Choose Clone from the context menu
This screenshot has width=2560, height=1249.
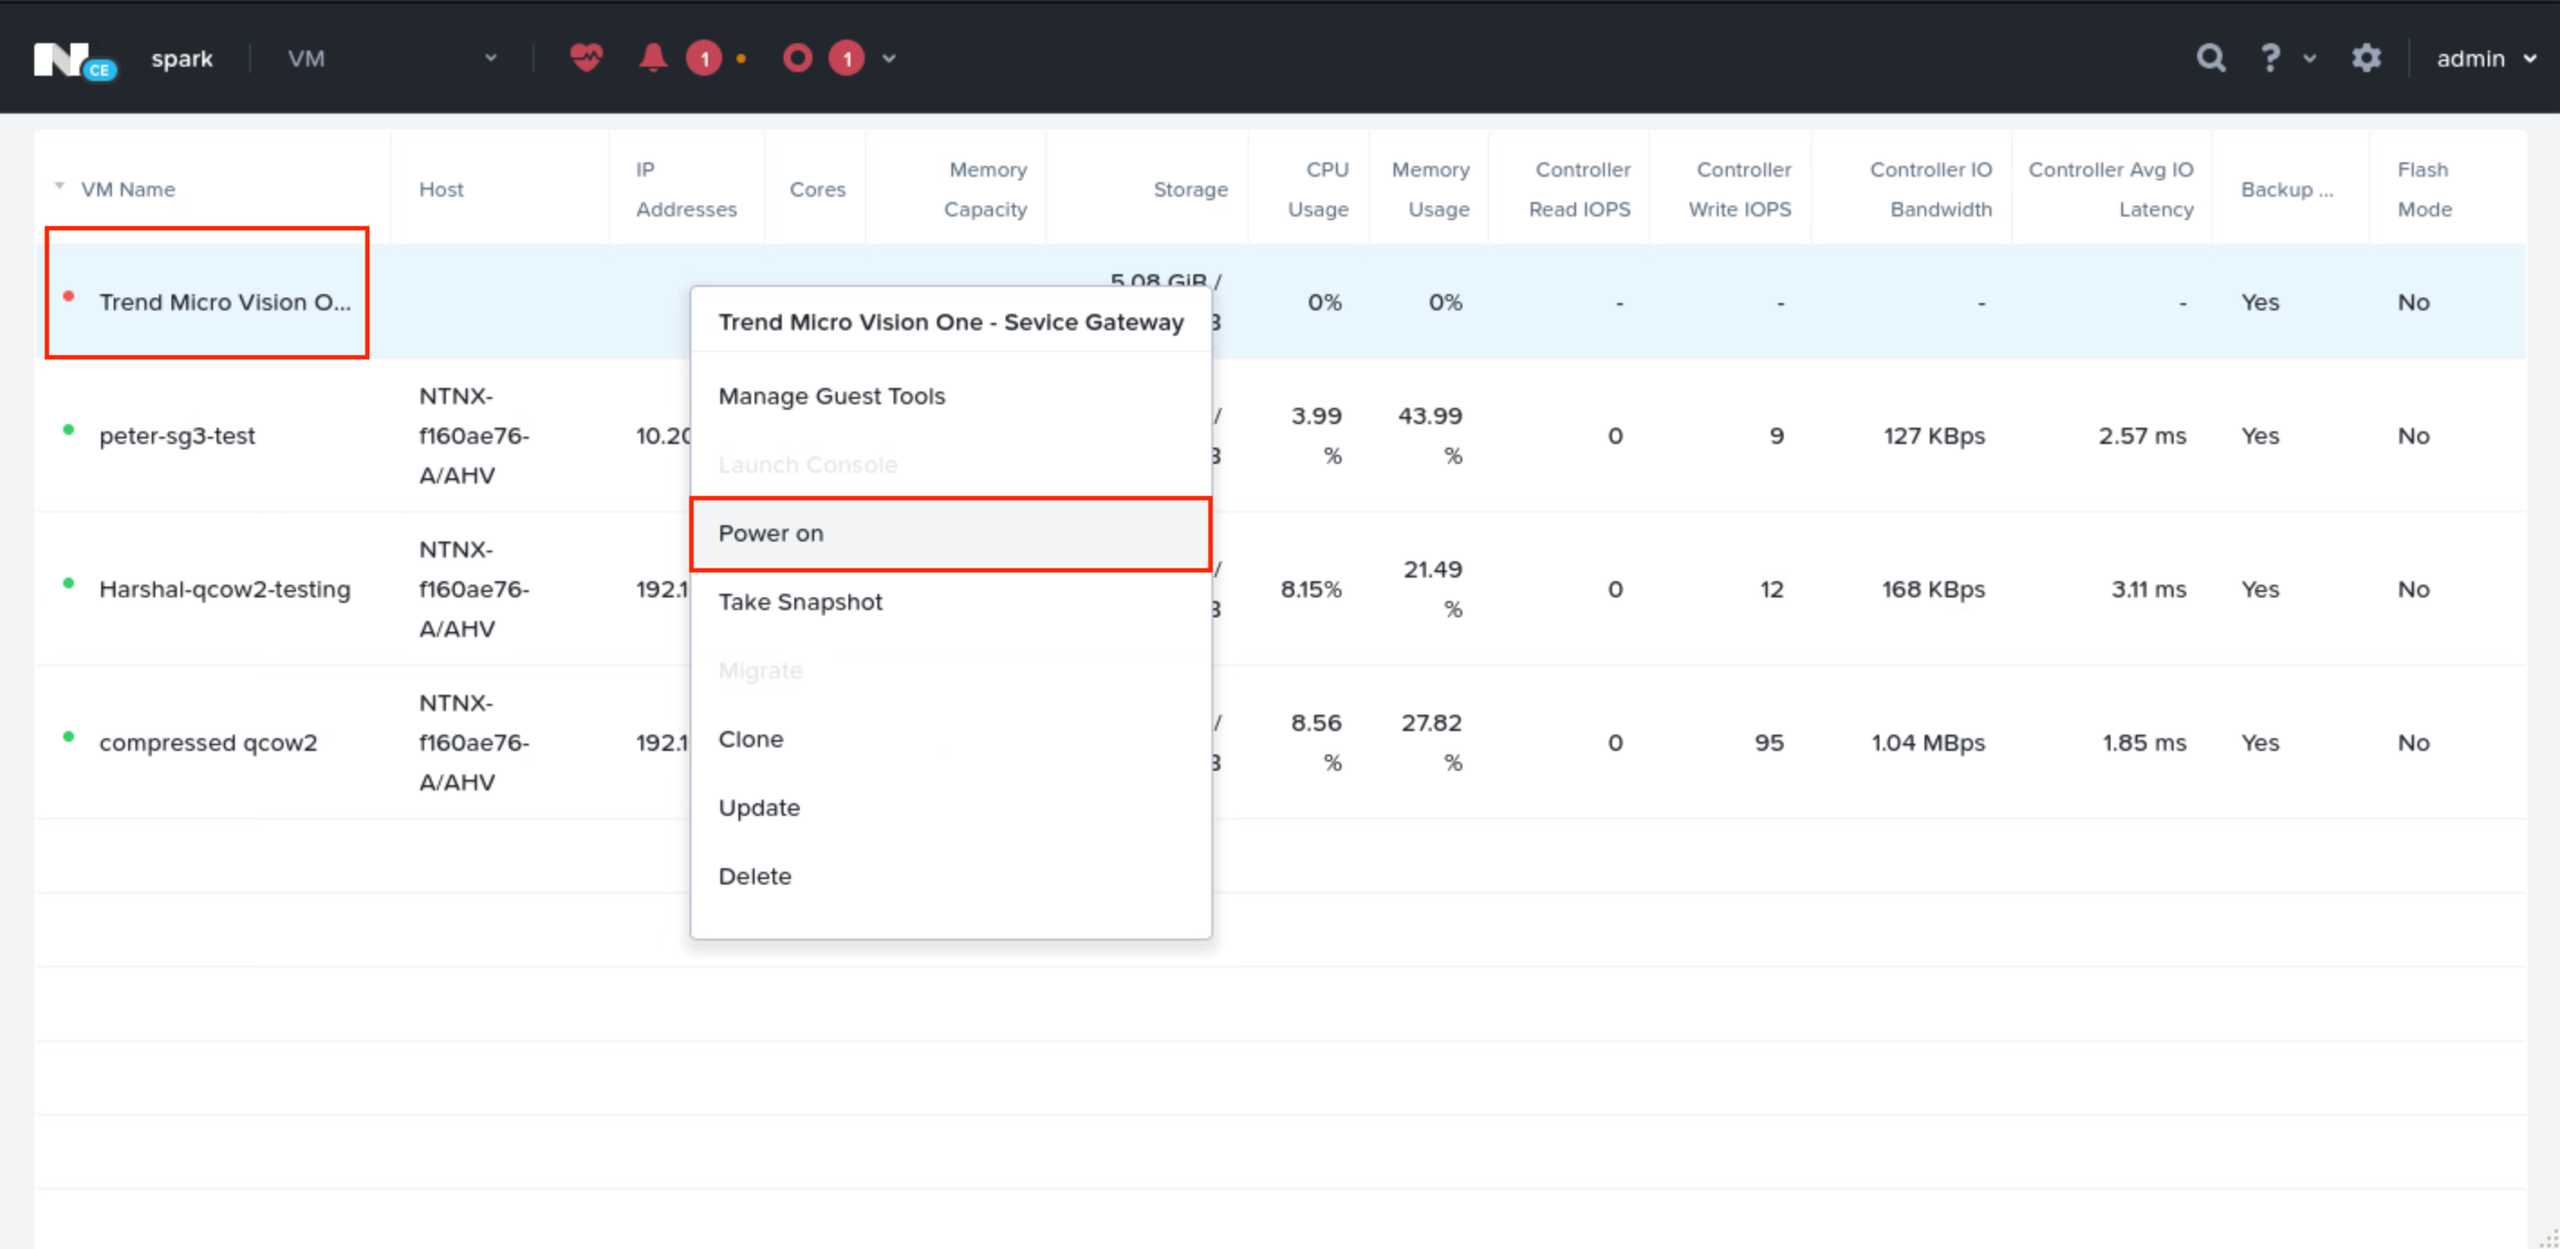click(751, 739)
